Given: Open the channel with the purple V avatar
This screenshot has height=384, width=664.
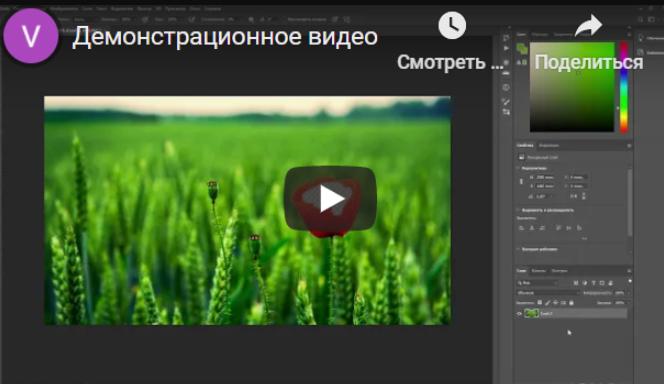Looking at the screenshot, I should point(30,36).
